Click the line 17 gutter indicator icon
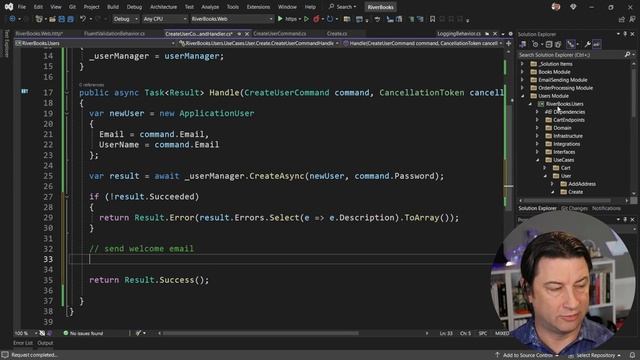640x360 pixels. 24,91
